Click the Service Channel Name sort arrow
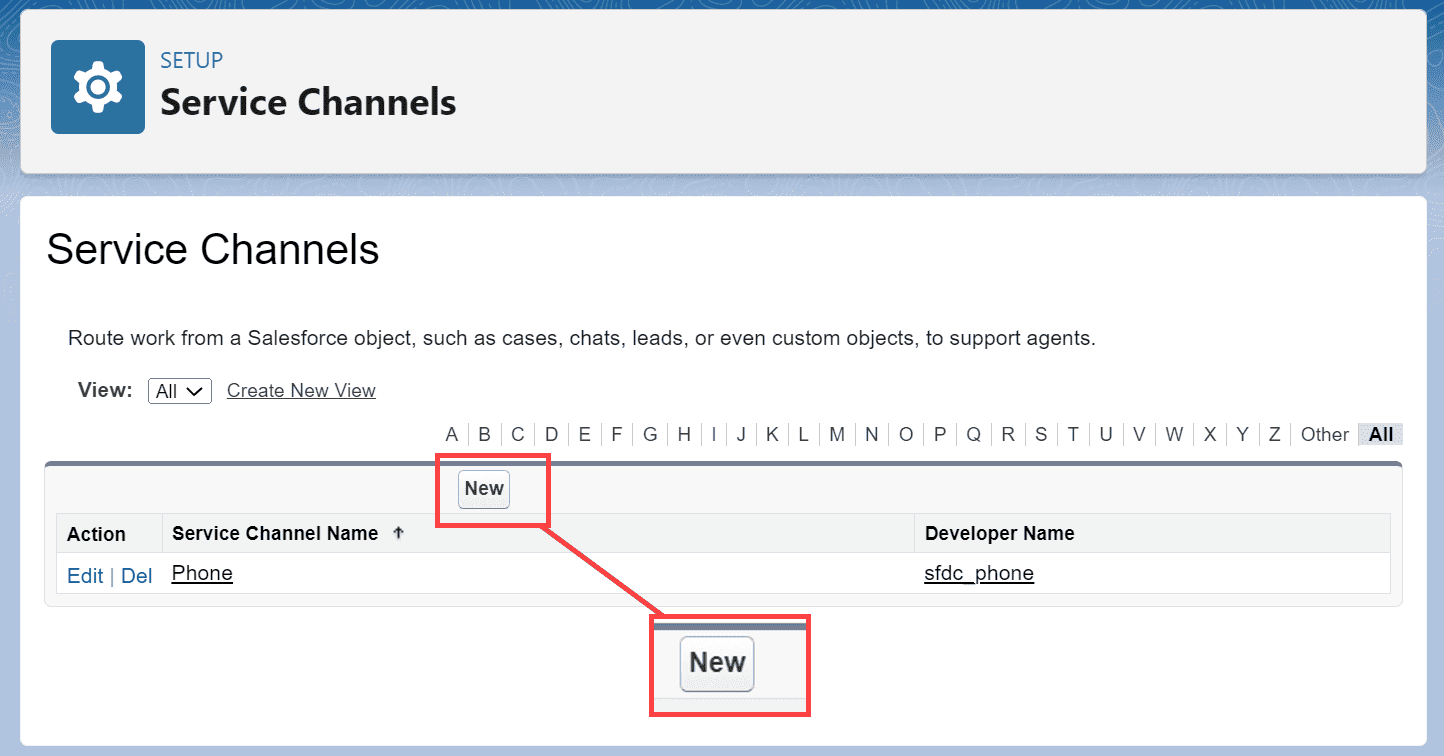The height and width of the screenshot is (756, 1444). 398,533
